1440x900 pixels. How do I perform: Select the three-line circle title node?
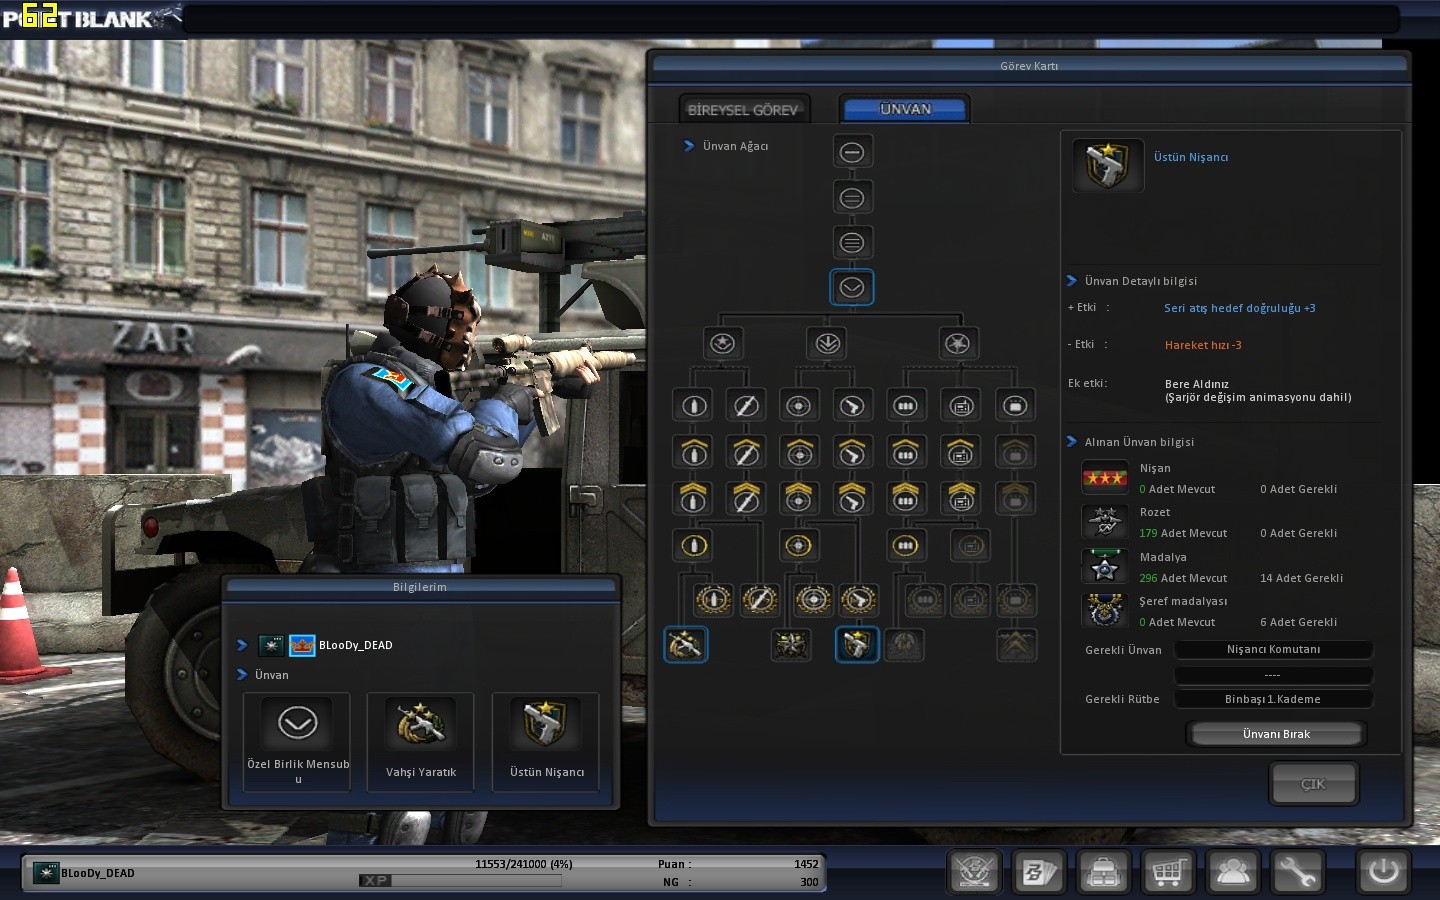click(852, 242)
